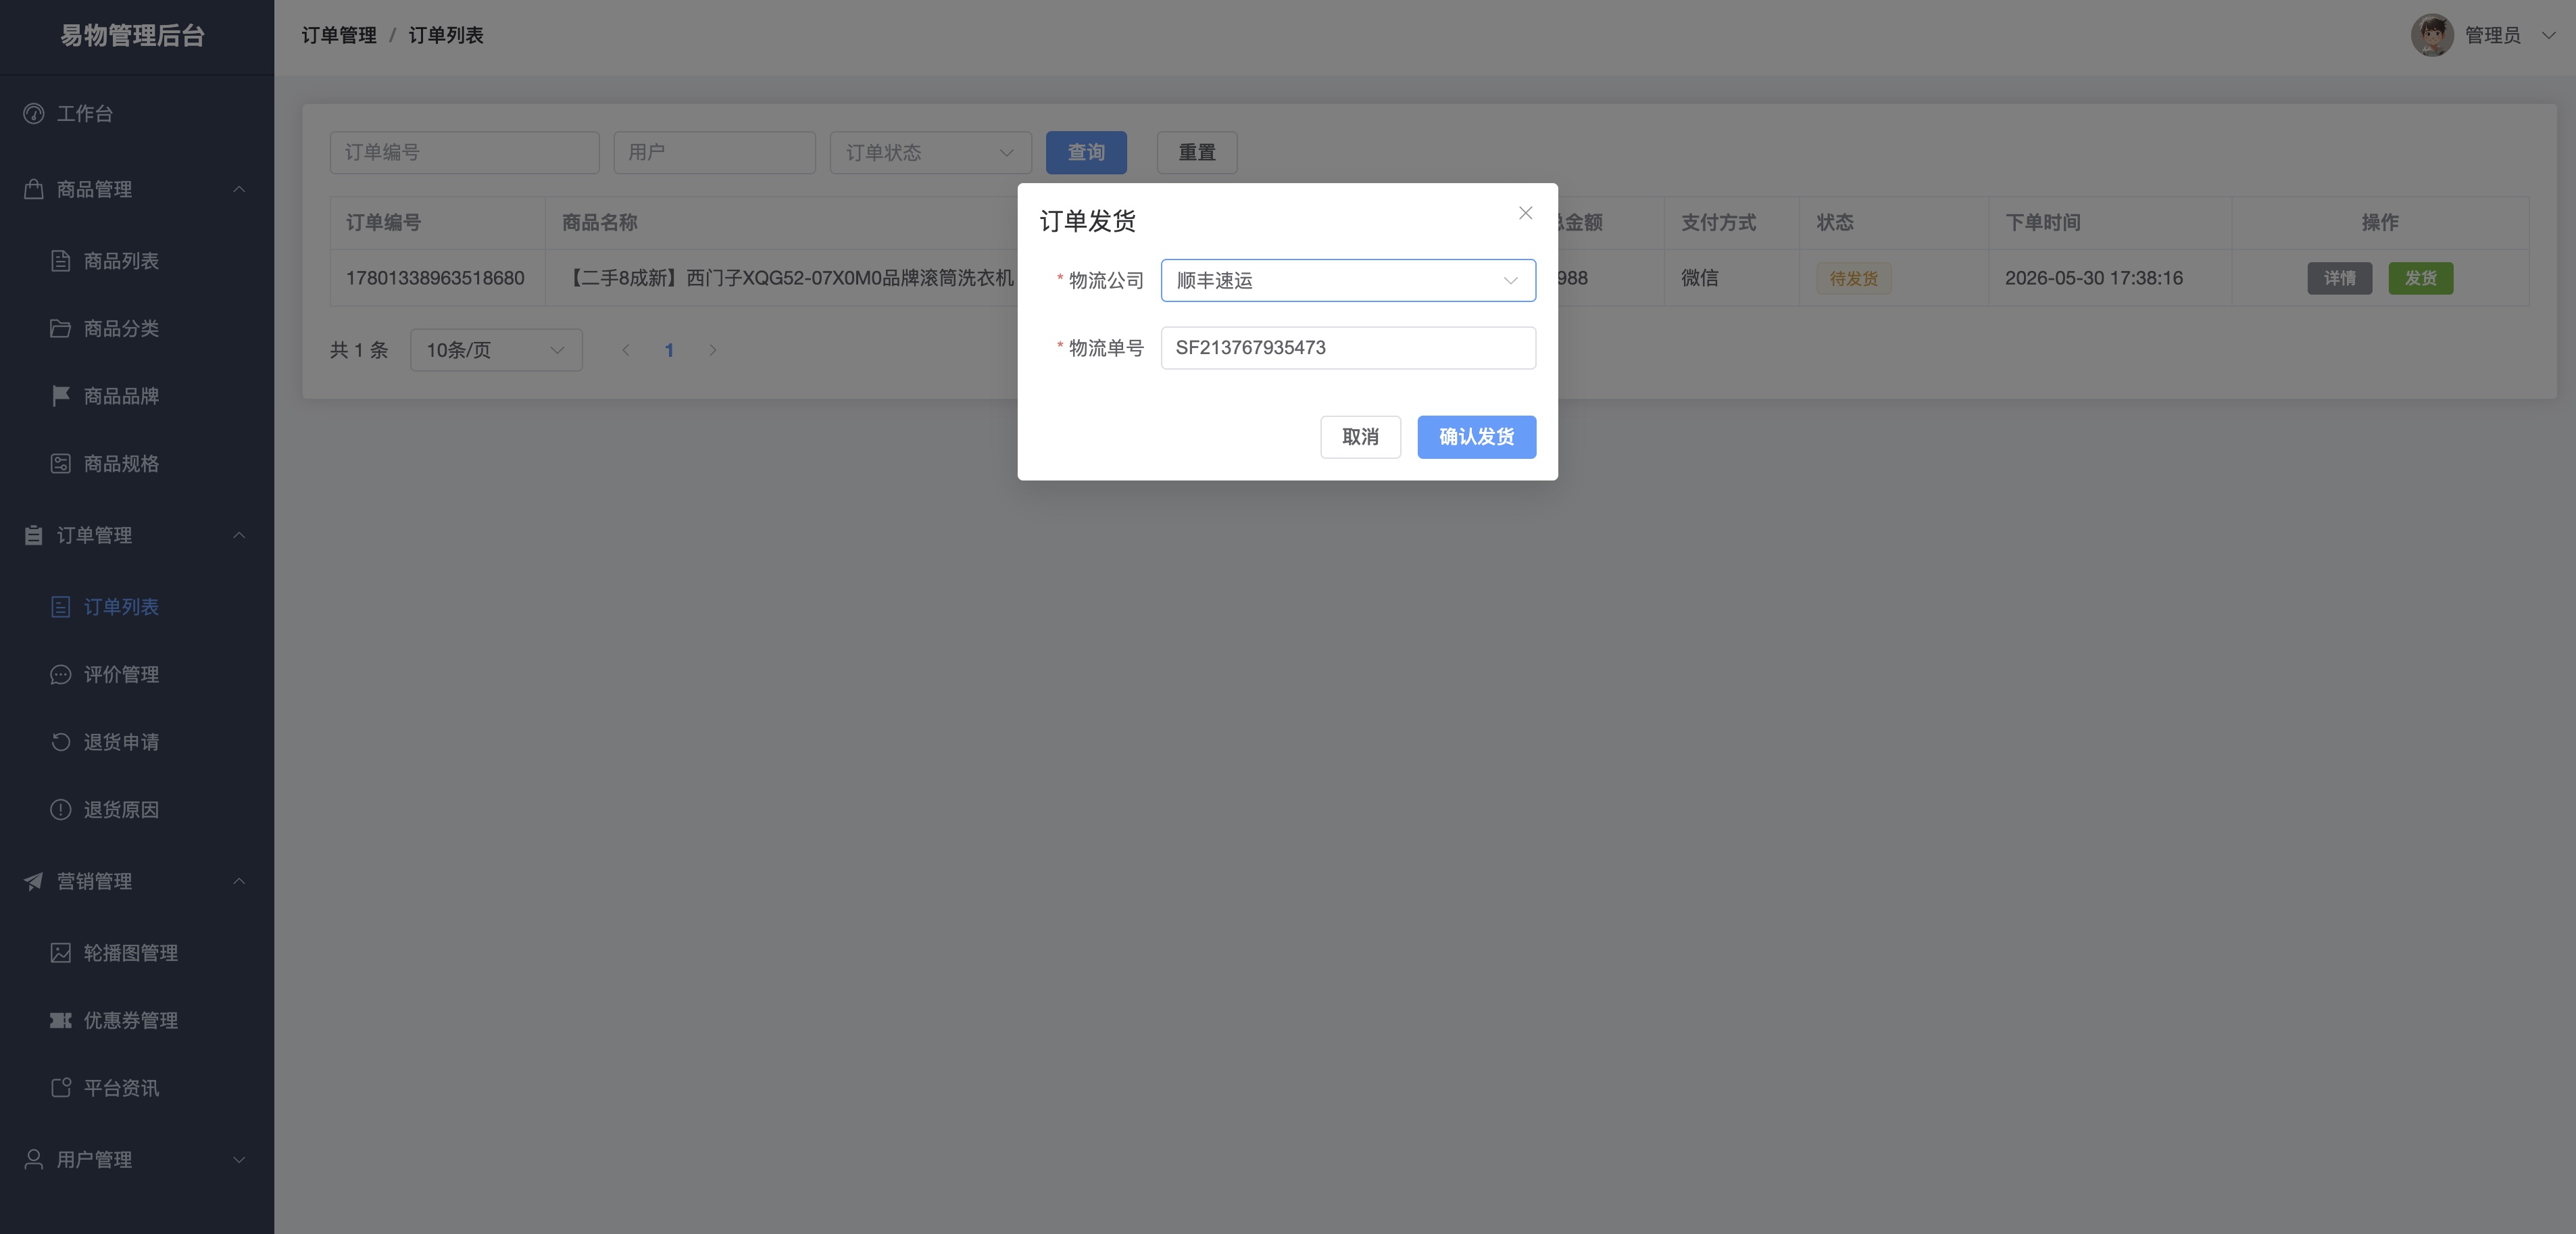Click the 轮播图管理 picture icon
2576x1234 pixels.
(61, 953)
